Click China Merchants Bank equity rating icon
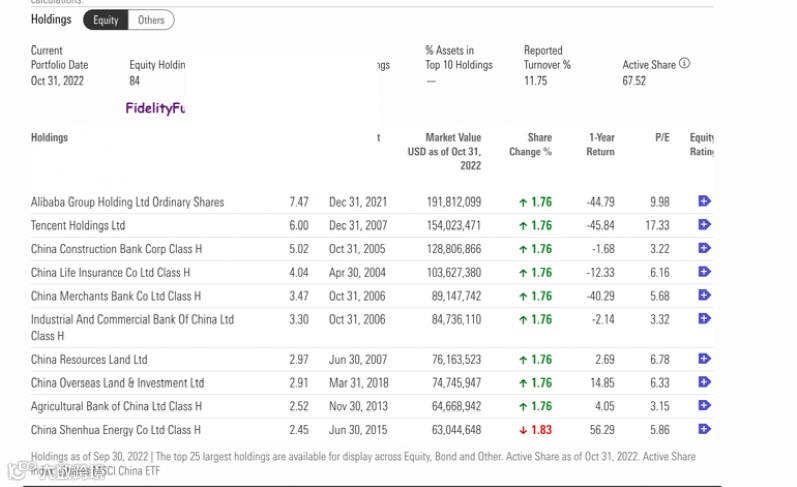This screenshot has width=797, height=487. tap(704, 295)
